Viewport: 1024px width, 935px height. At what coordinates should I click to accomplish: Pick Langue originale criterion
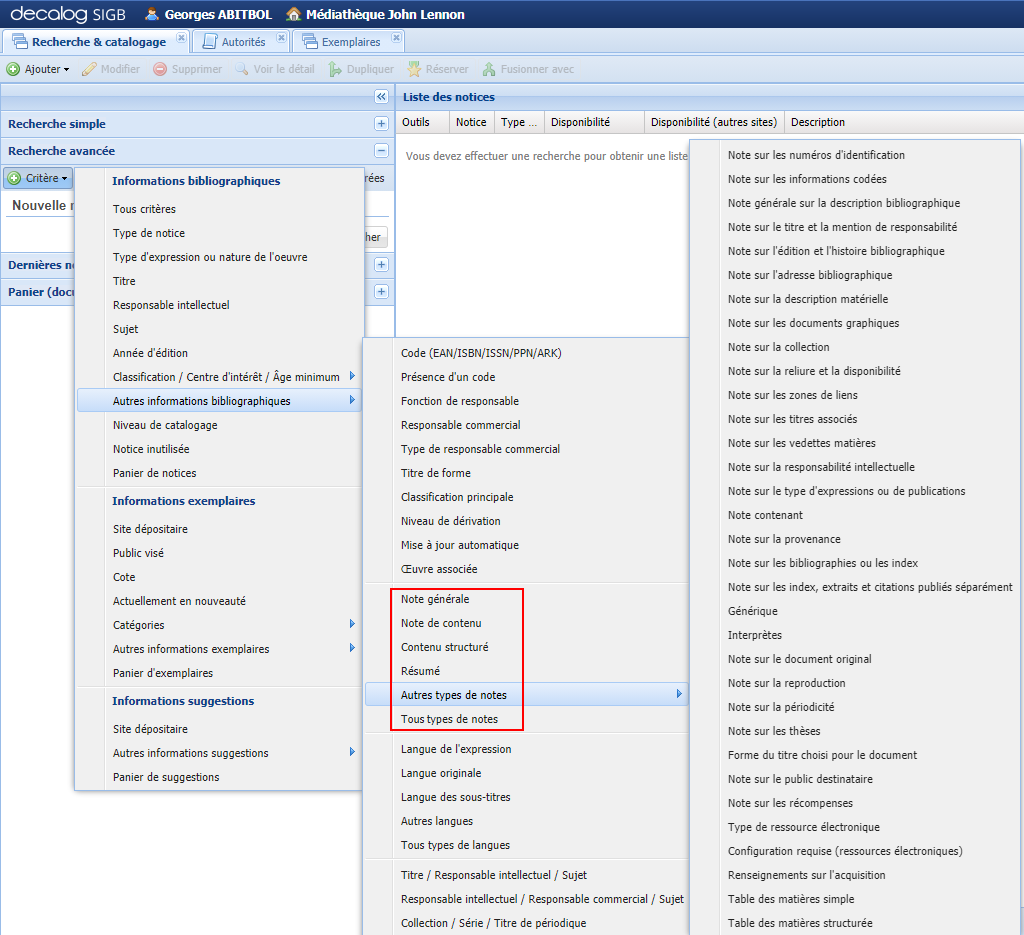(x=441, y=773)
